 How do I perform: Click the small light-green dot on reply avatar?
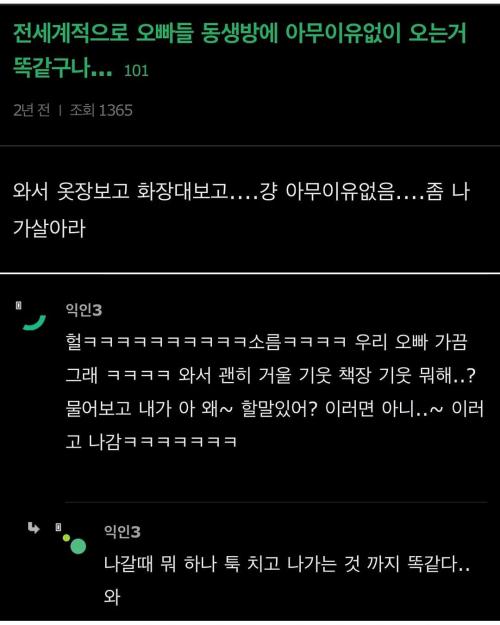click(x=66, y=538)
